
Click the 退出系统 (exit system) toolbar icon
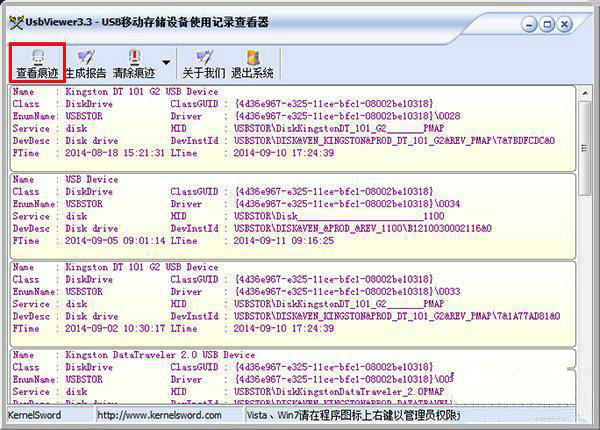(x=253, y=63)
